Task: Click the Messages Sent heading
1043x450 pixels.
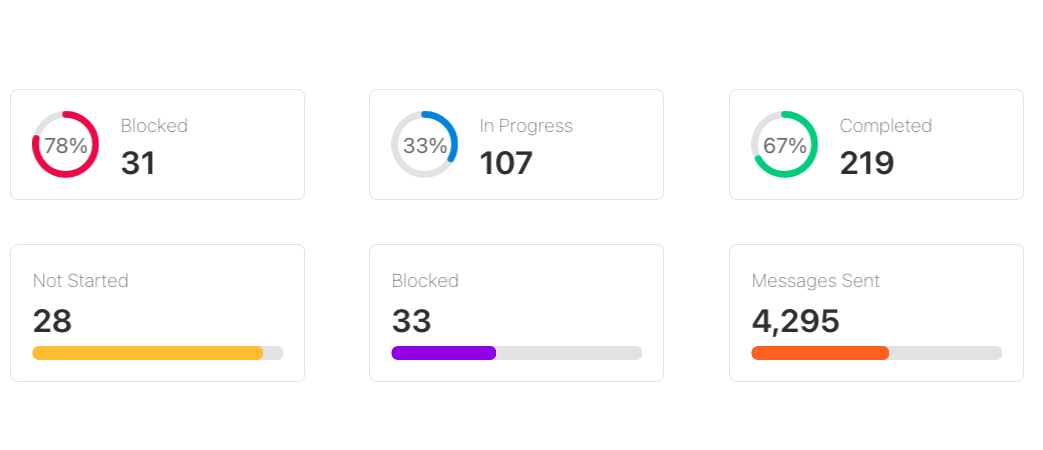Action: coord(815,281)
